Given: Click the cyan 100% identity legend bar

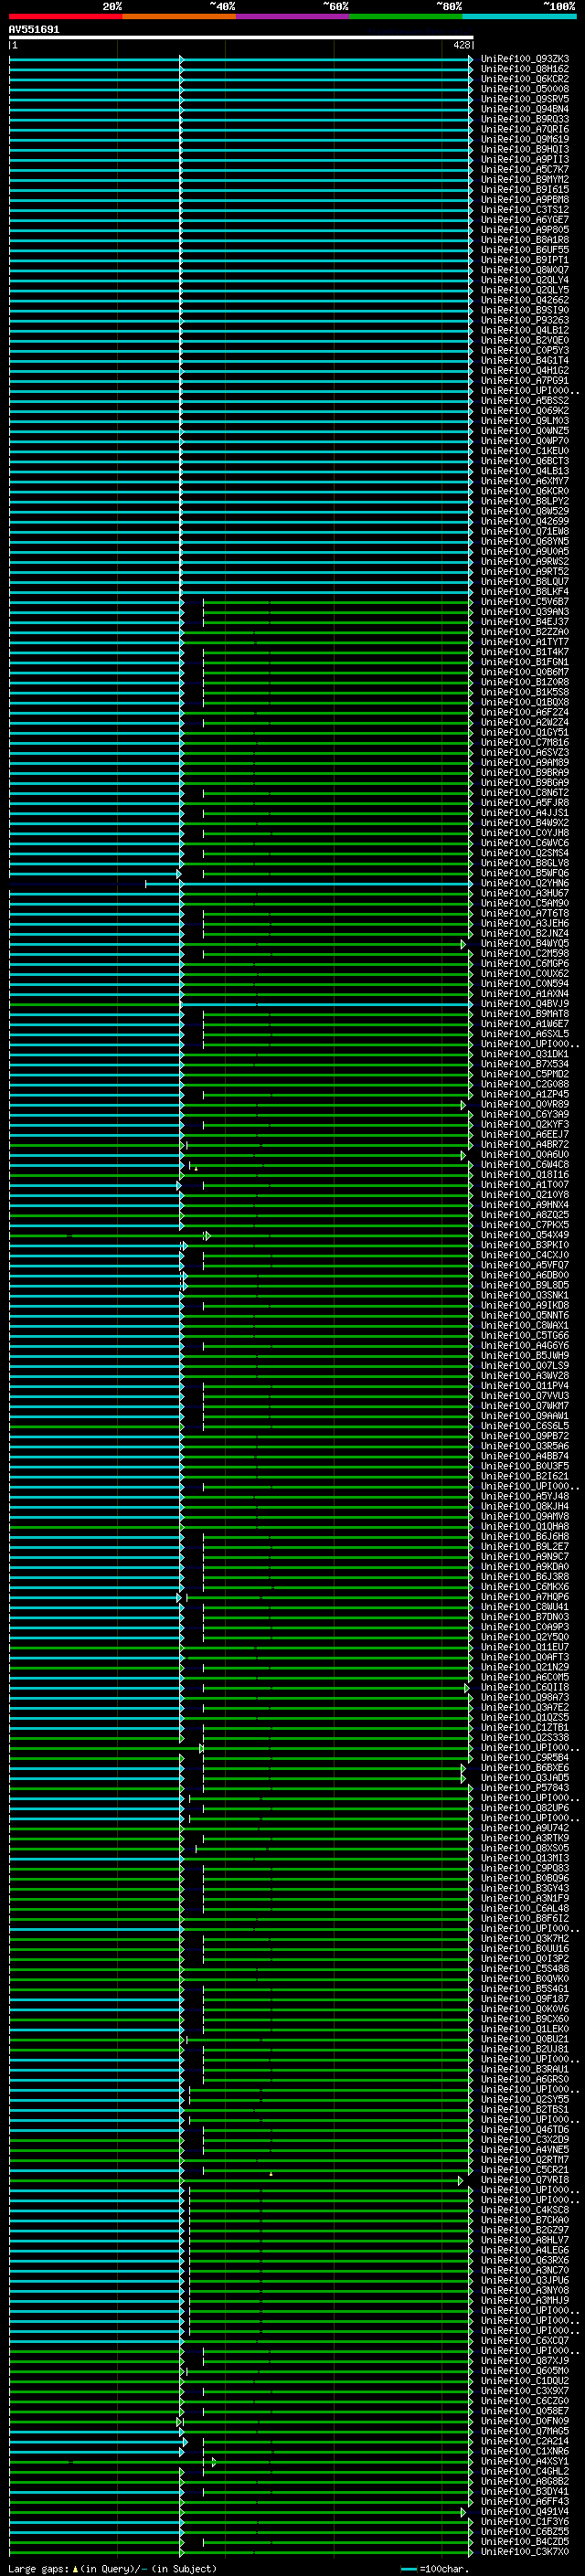Looking at the screenshot, I should 520,17.
